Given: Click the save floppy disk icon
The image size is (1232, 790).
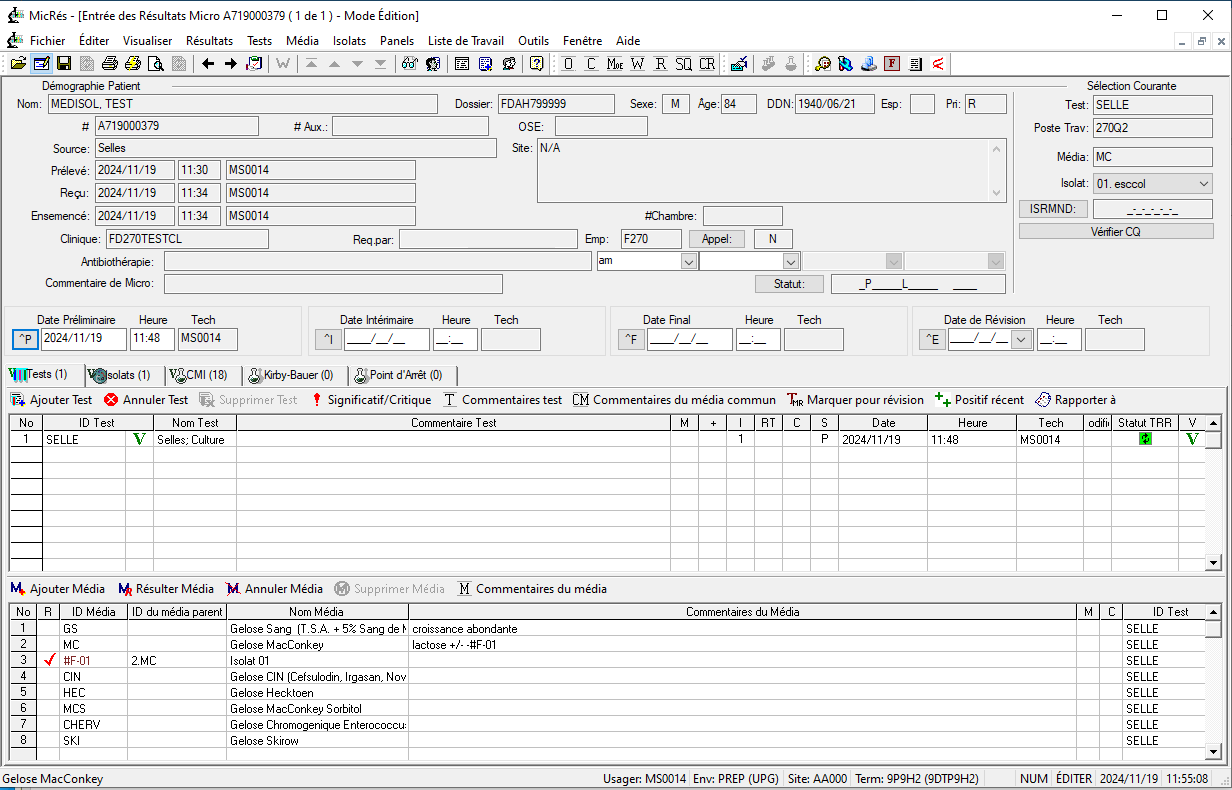Looking at the screenshot, I should point(64,64).
